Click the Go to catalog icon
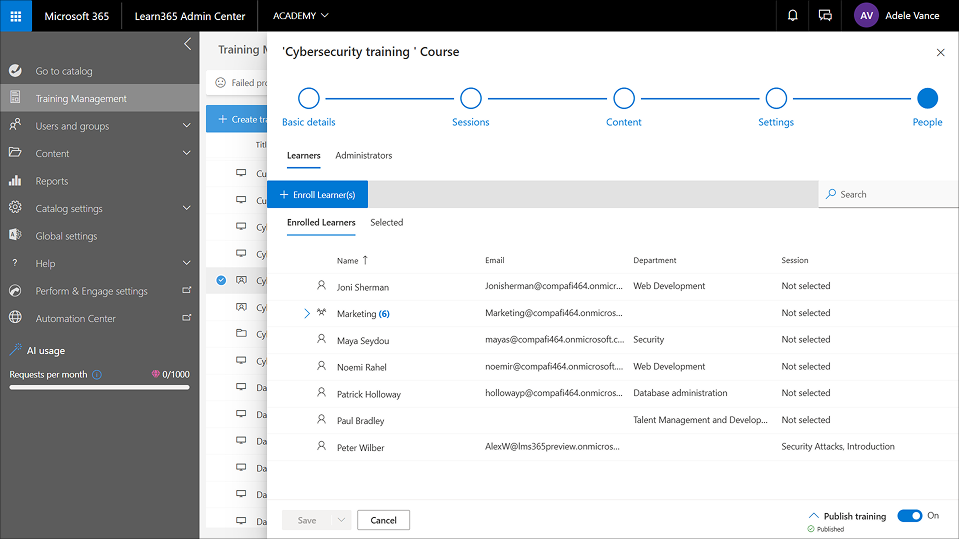959x539 pixels. click(x=15, y=71)
